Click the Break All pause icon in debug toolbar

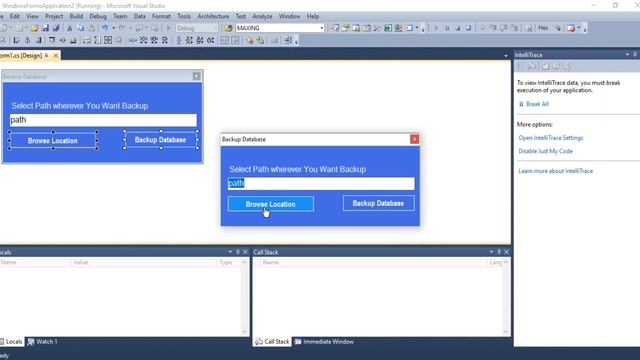coord(447,28)
